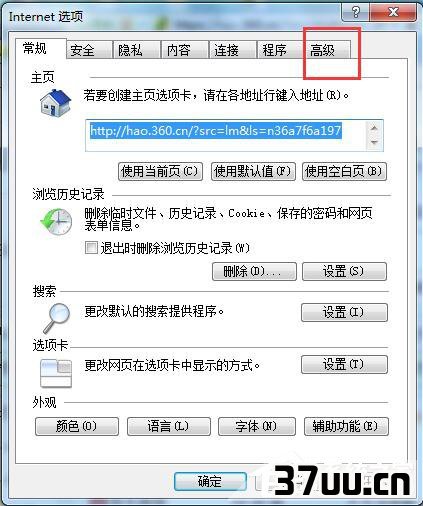
Task: Click the down arrow of homepage scrollbar
Action: pos(374,142)
